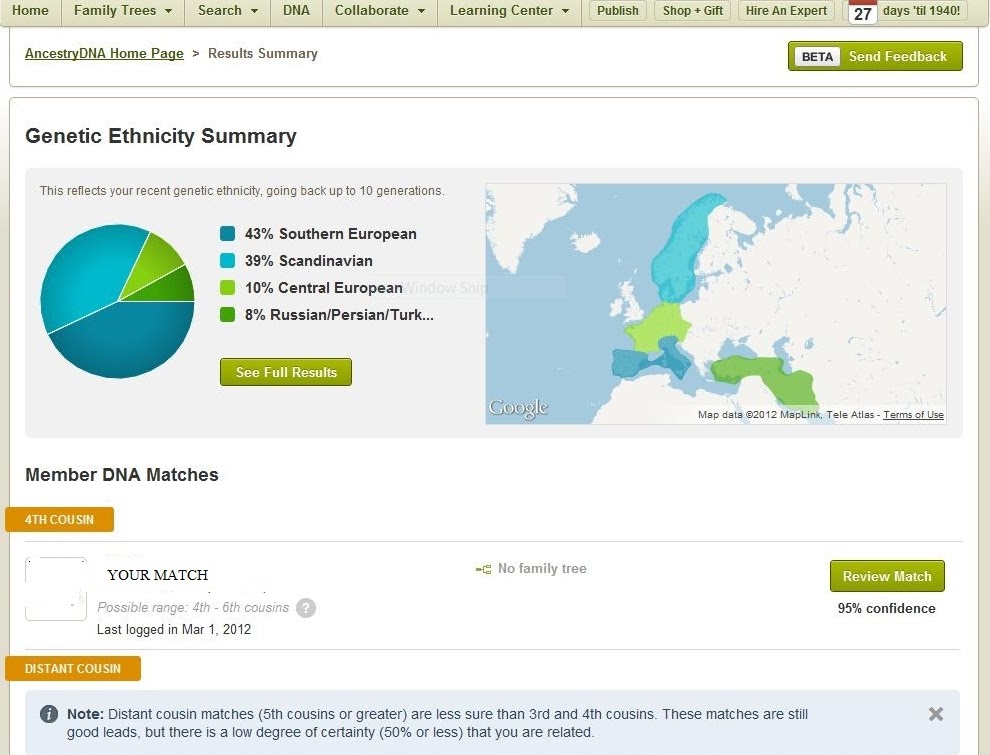This screenshot has width=990, height=755.
Task: Follow the AncestryDNA Home Page breadcrumb link
Action: pos(104,54)
